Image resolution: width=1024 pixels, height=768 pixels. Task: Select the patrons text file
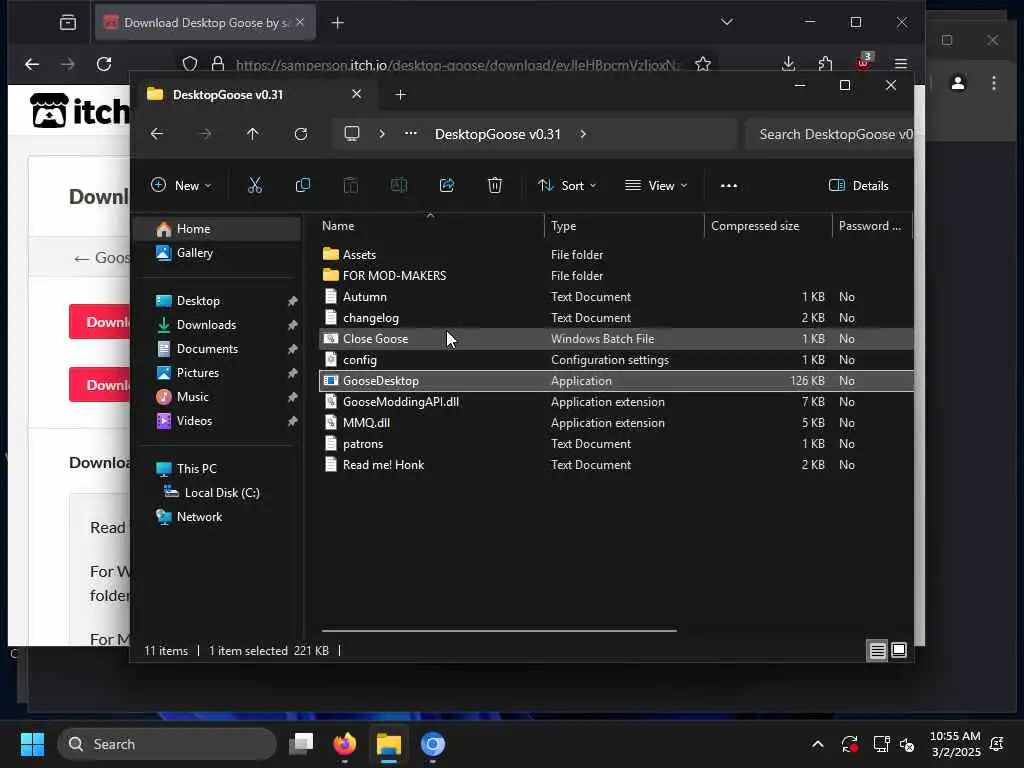[x=616, y=443]
